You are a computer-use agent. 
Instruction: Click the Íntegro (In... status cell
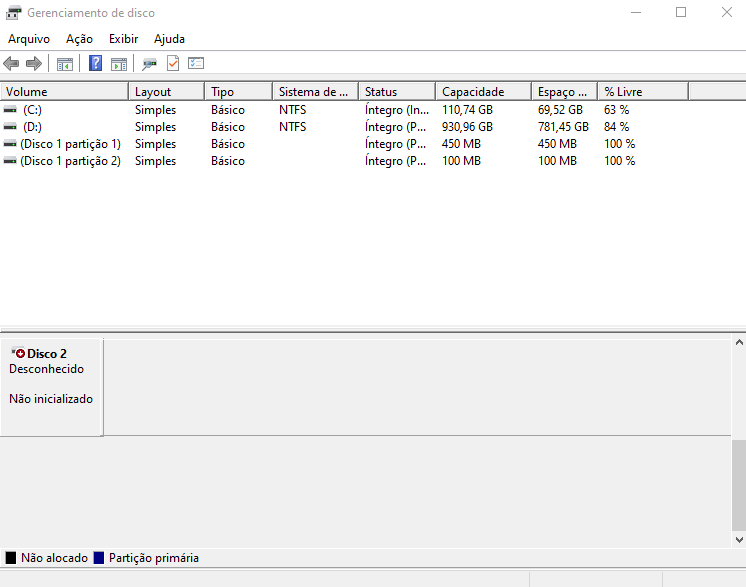397,110
